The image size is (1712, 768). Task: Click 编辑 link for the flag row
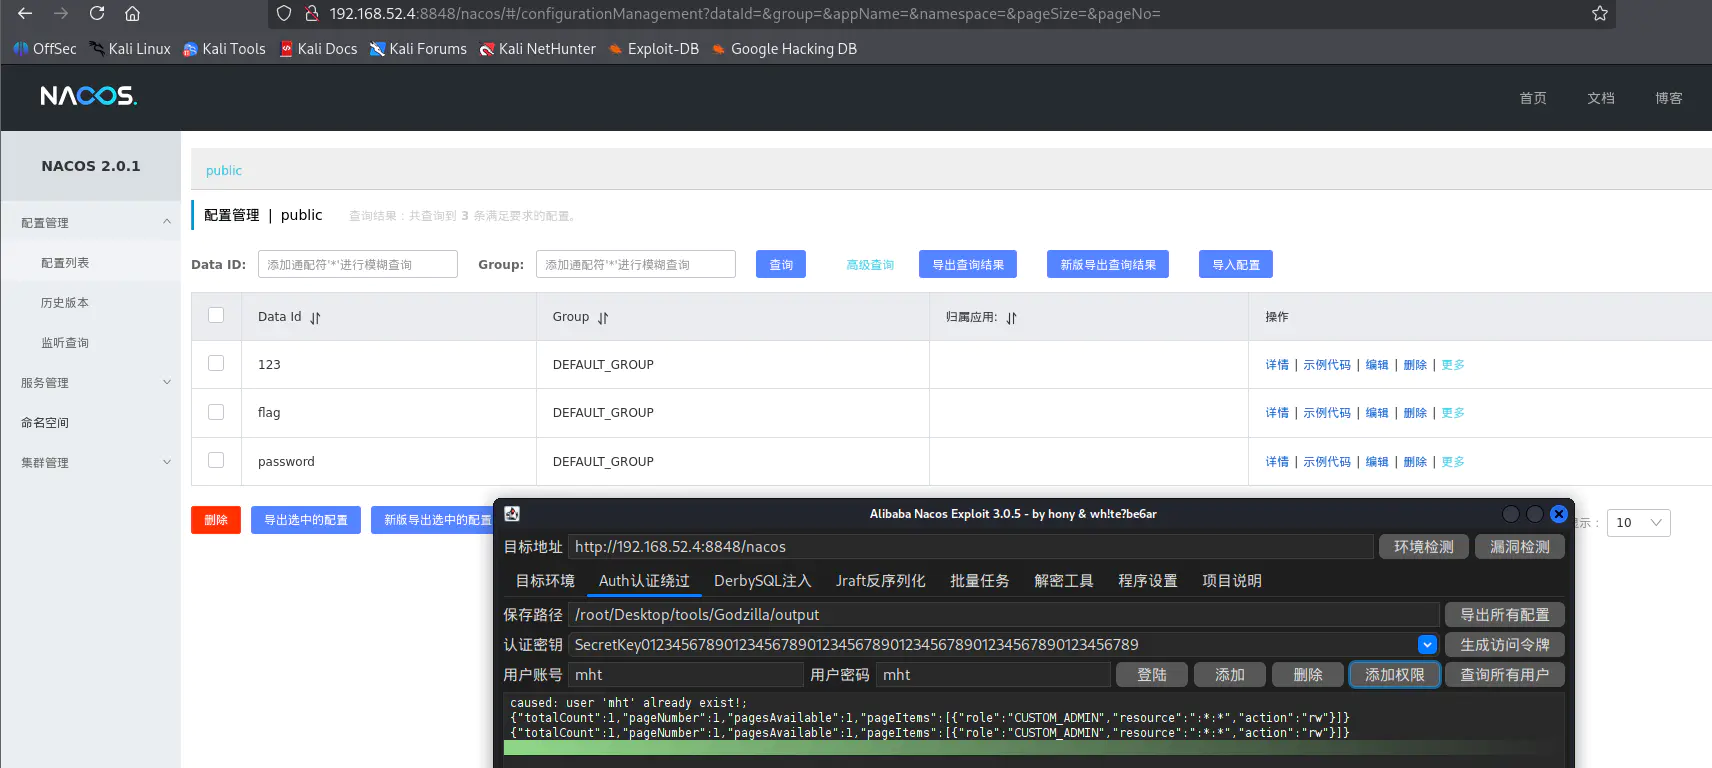[x=1377, y=413]
